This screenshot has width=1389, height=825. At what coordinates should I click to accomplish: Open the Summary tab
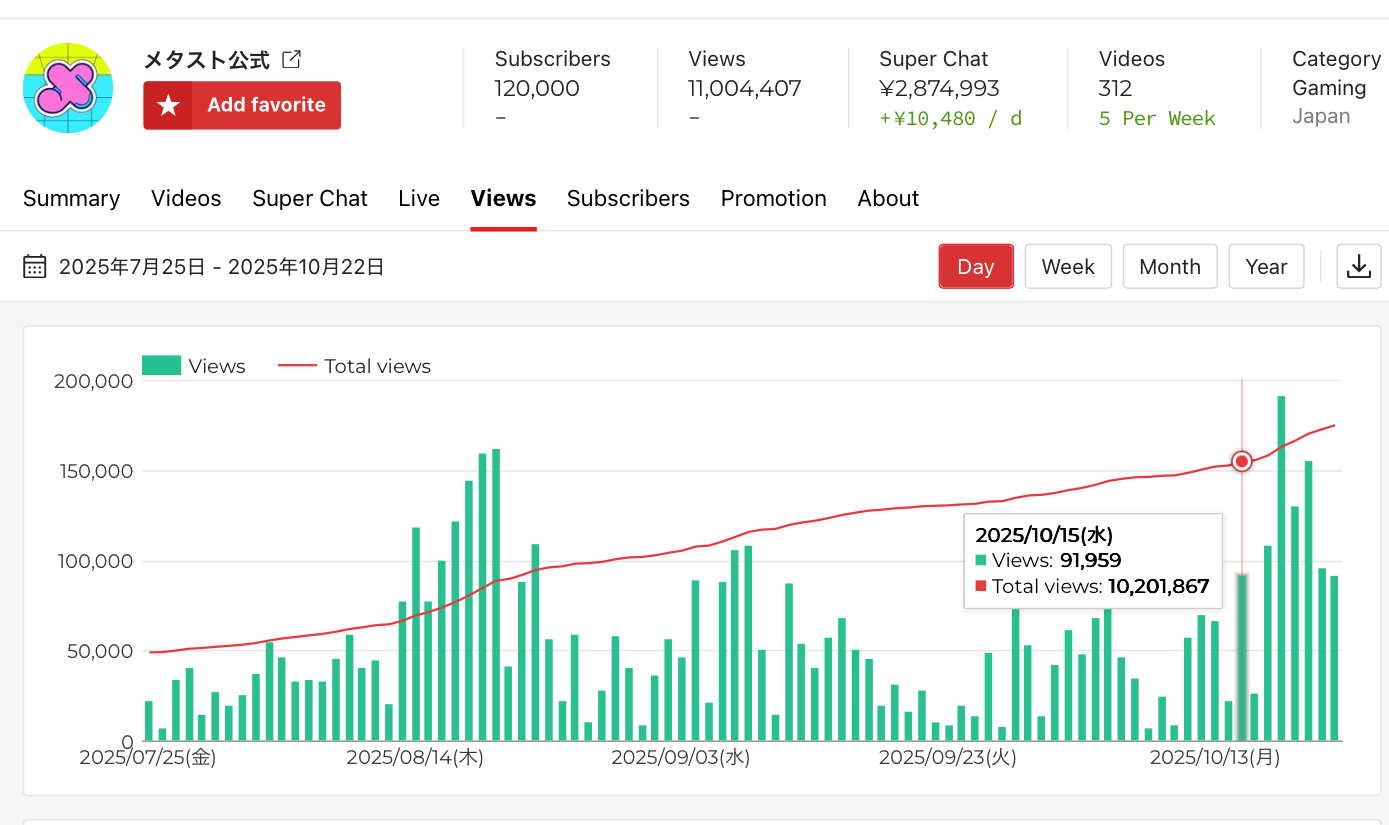coord(71,199)
